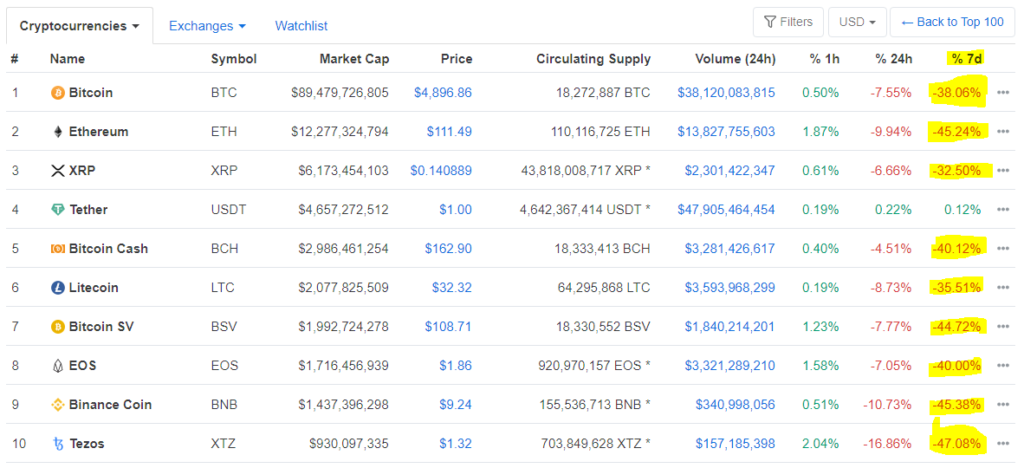Open the USD currency selector
Screen dimensions: 1024x468
pyautogui.click(x=857, y=22)
